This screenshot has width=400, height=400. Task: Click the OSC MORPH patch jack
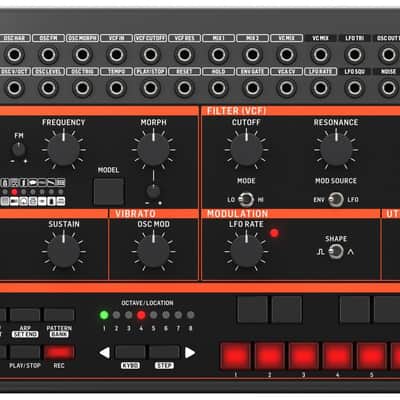click(82, 55)
